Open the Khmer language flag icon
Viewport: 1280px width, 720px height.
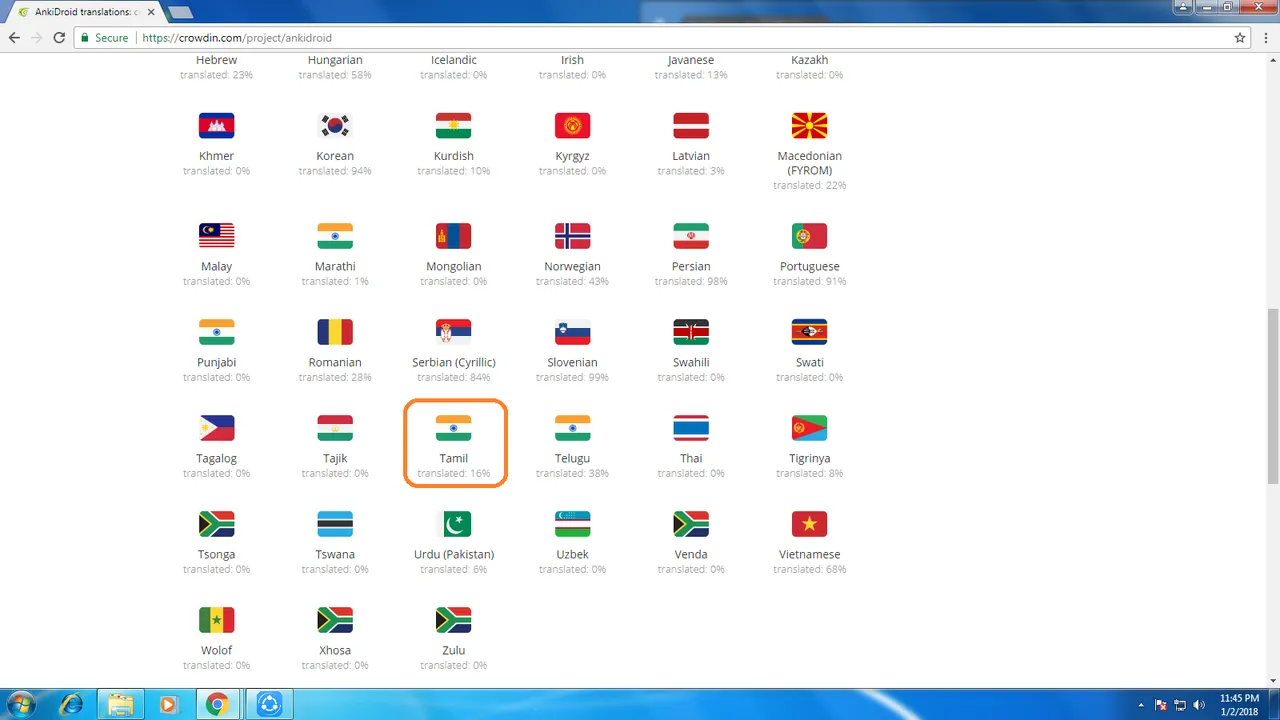coord(216,126)
